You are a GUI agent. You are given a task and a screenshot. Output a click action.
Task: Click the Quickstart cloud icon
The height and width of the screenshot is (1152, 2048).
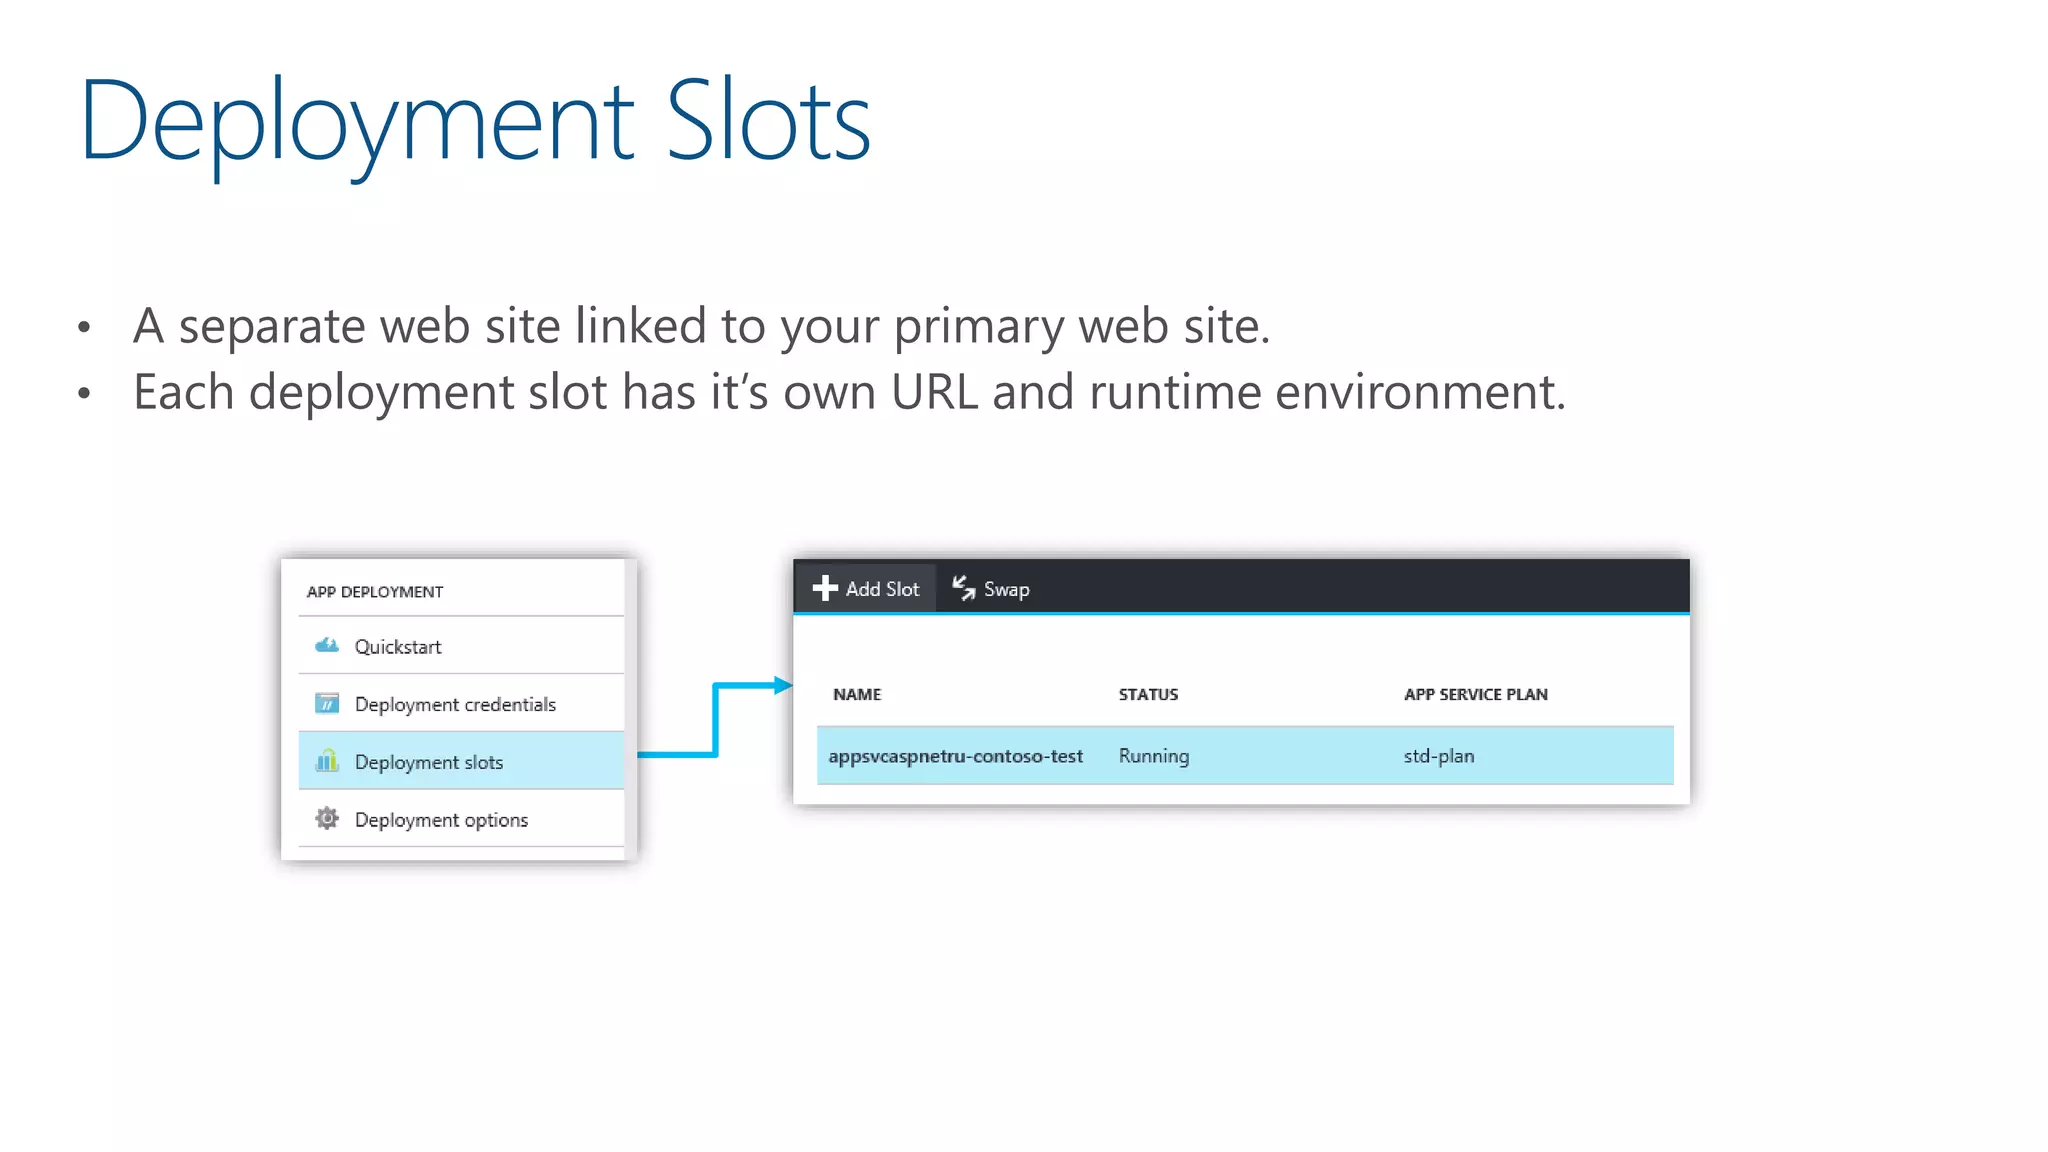327,646
